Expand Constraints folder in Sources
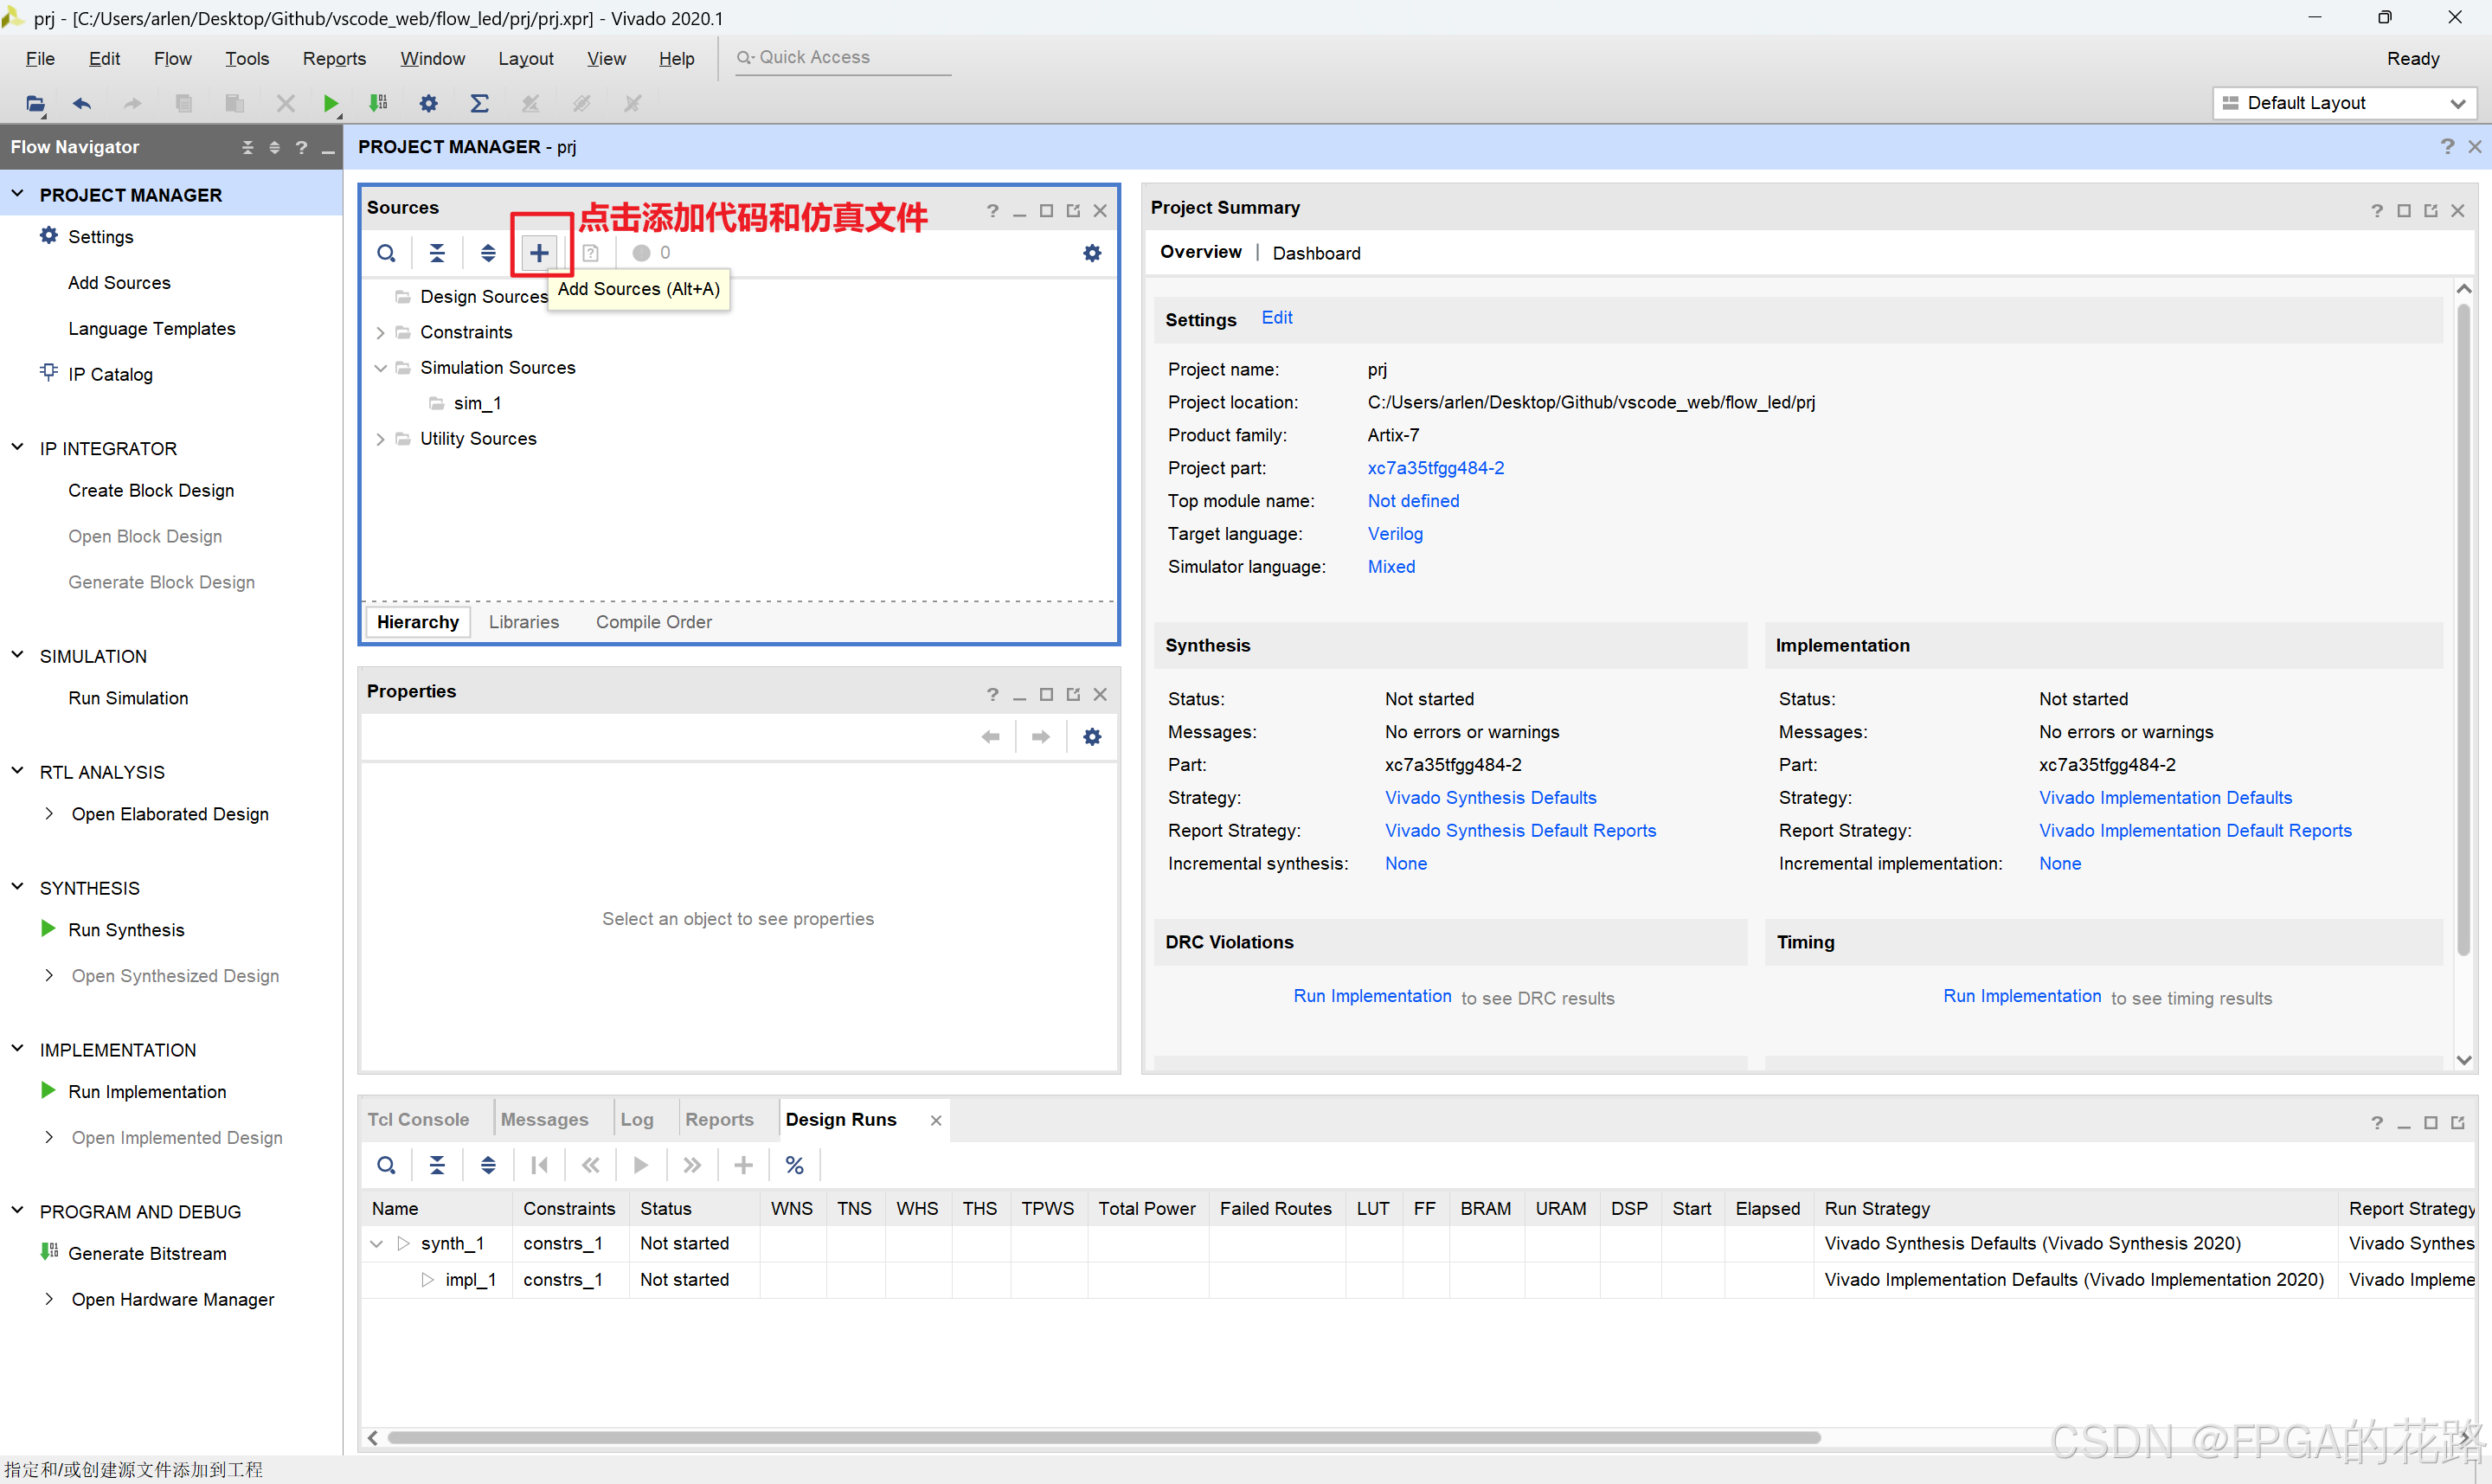 click(x=380, y=332)
